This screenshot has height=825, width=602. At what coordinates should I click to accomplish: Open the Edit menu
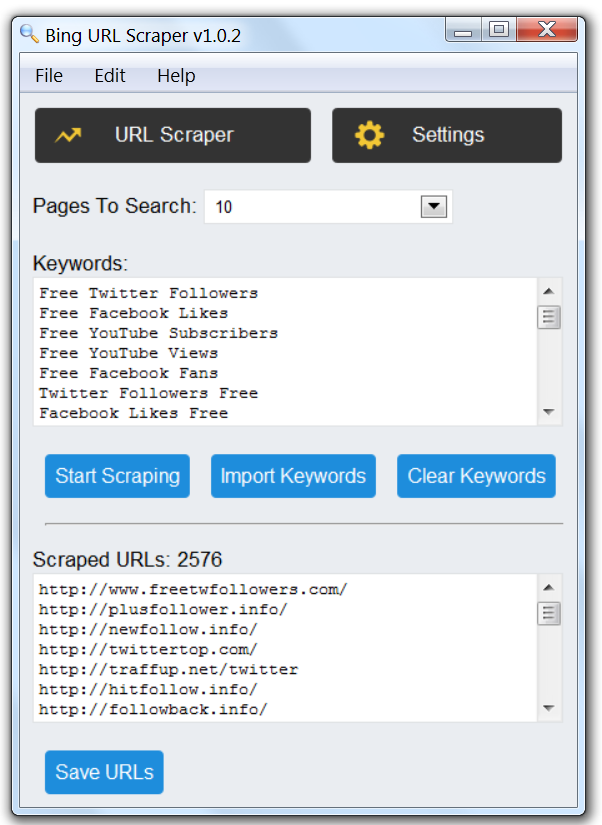click(109, 76)
